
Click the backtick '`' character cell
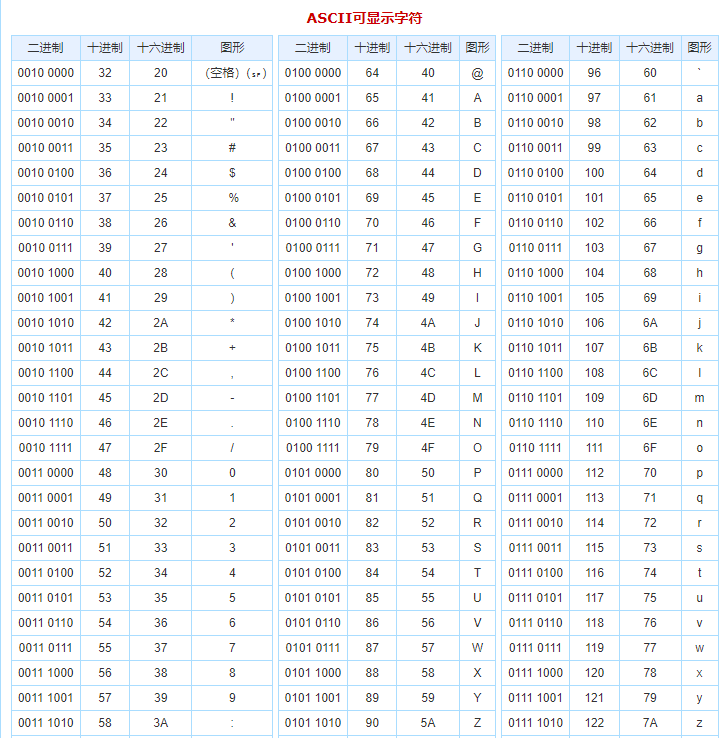click(x=700, y=73)
